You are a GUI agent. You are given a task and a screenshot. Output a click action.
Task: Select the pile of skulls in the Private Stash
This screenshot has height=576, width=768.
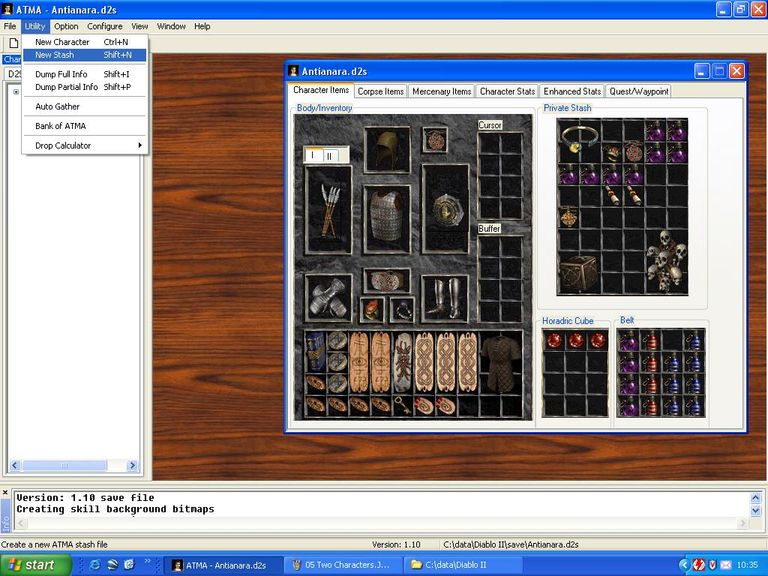[x=666, y=261]
